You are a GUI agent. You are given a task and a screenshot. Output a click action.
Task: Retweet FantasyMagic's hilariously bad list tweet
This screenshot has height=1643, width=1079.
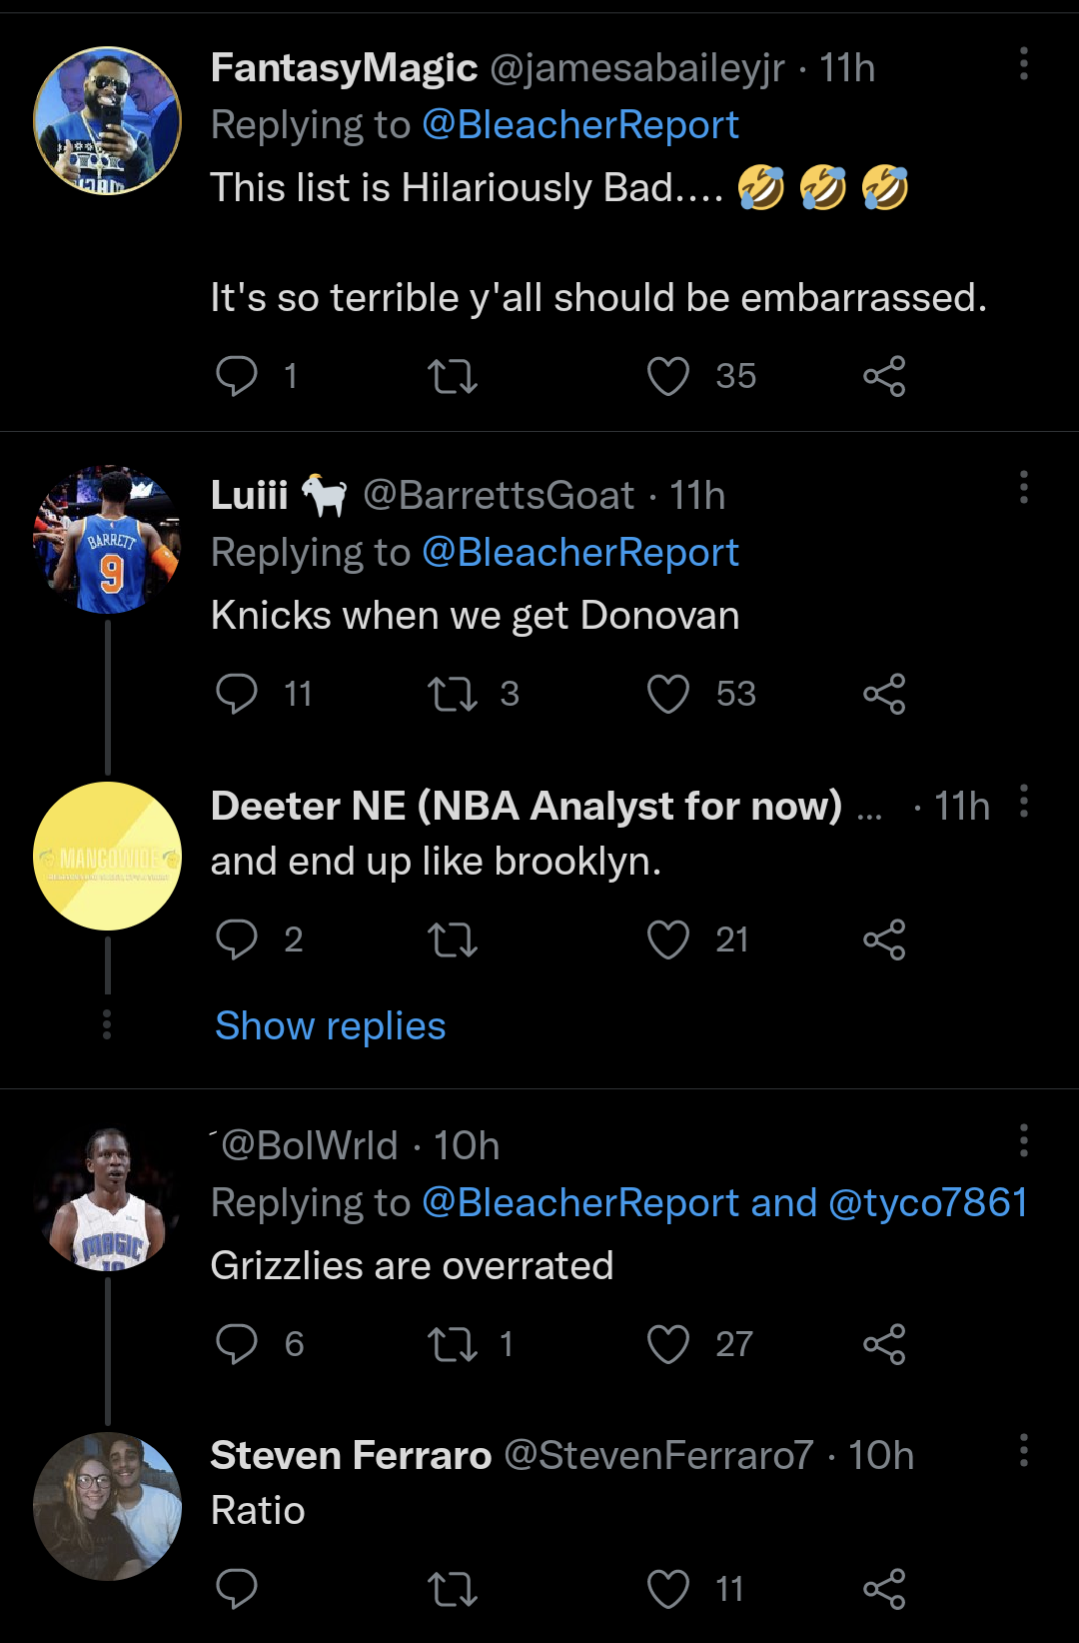coord(452,376)
